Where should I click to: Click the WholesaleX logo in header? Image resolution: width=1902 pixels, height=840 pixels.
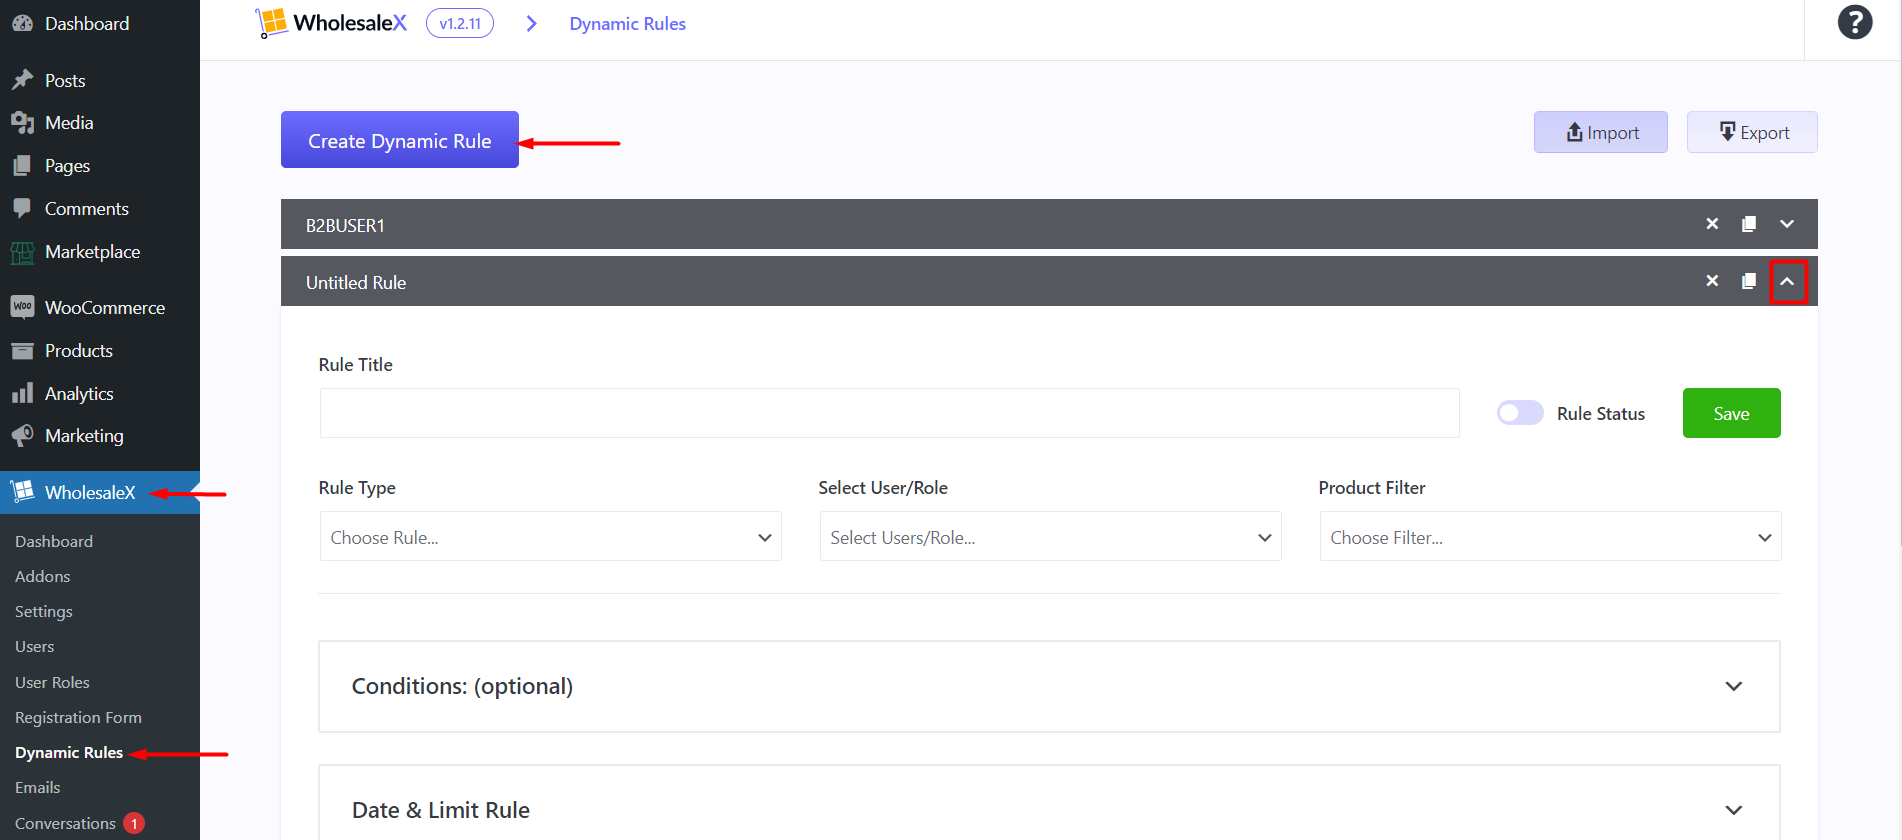(332, 23)
